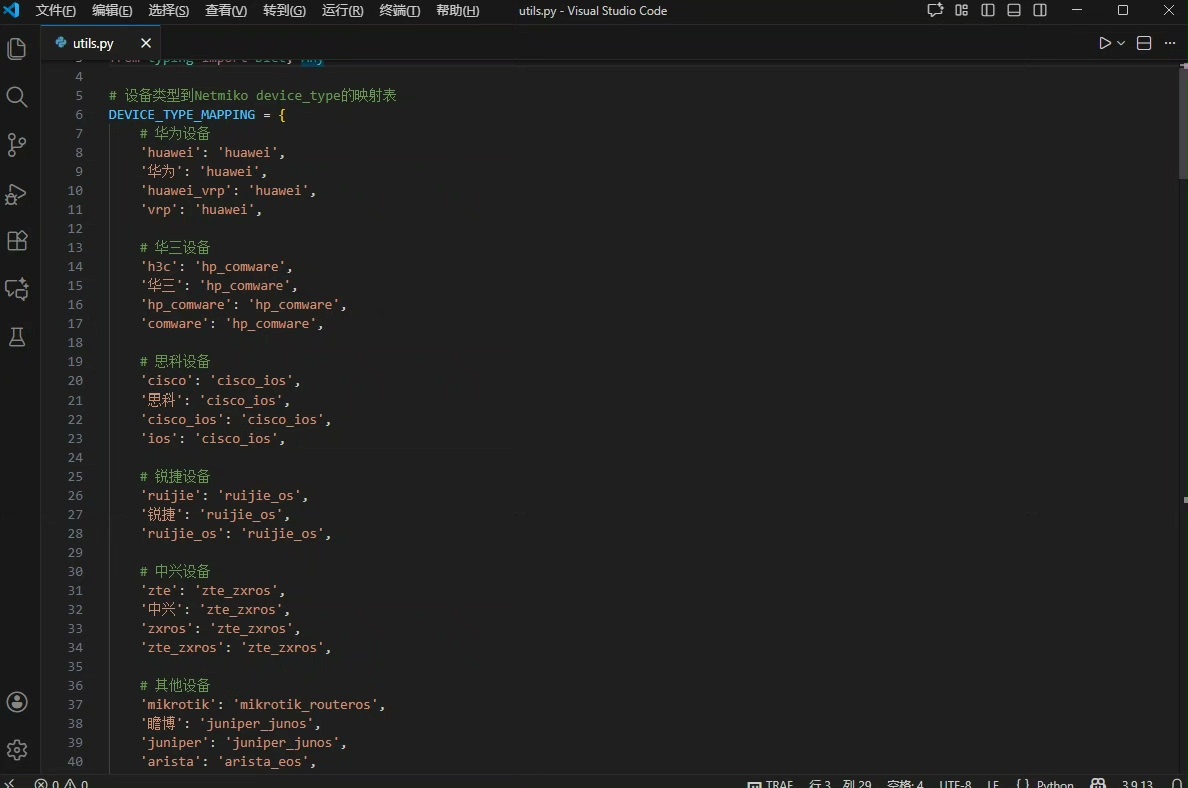Run the Python file with play button

tap(1105, 44)
